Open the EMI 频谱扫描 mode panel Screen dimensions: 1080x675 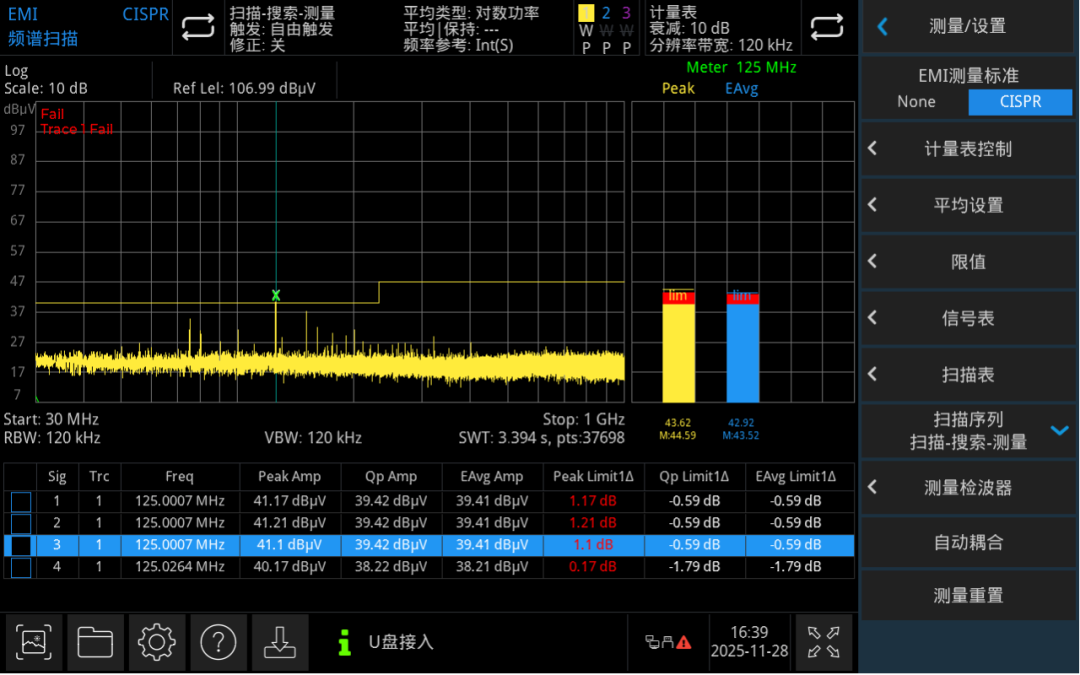pos(87,27)
